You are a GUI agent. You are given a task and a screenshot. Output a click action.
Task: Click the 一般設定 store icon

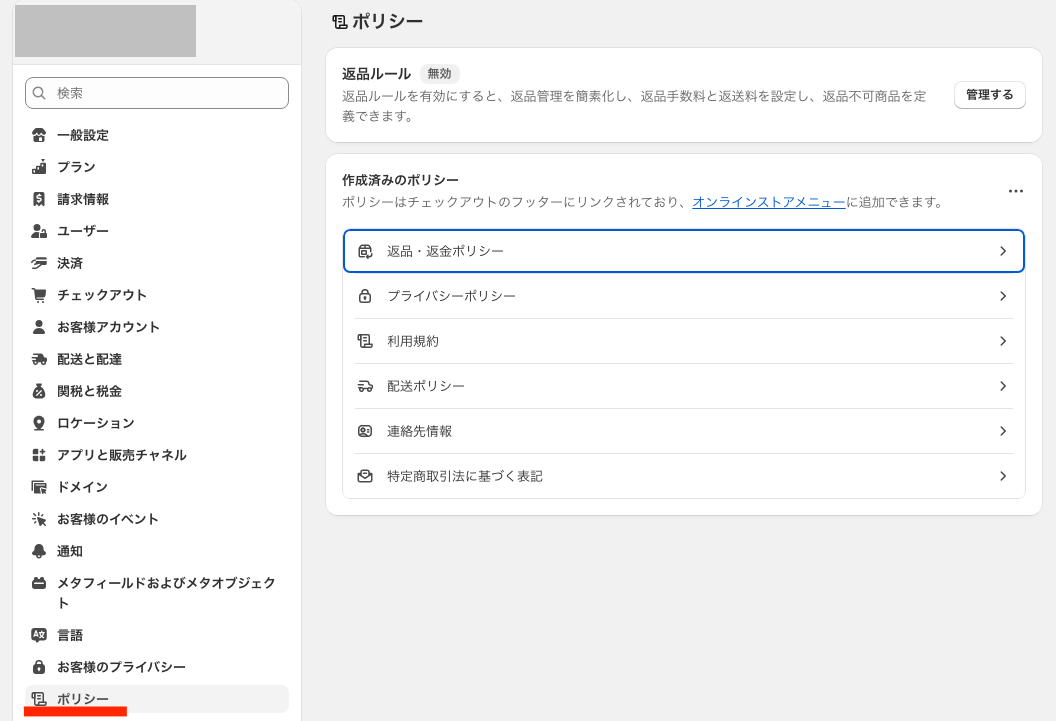(x=39, y=135)
